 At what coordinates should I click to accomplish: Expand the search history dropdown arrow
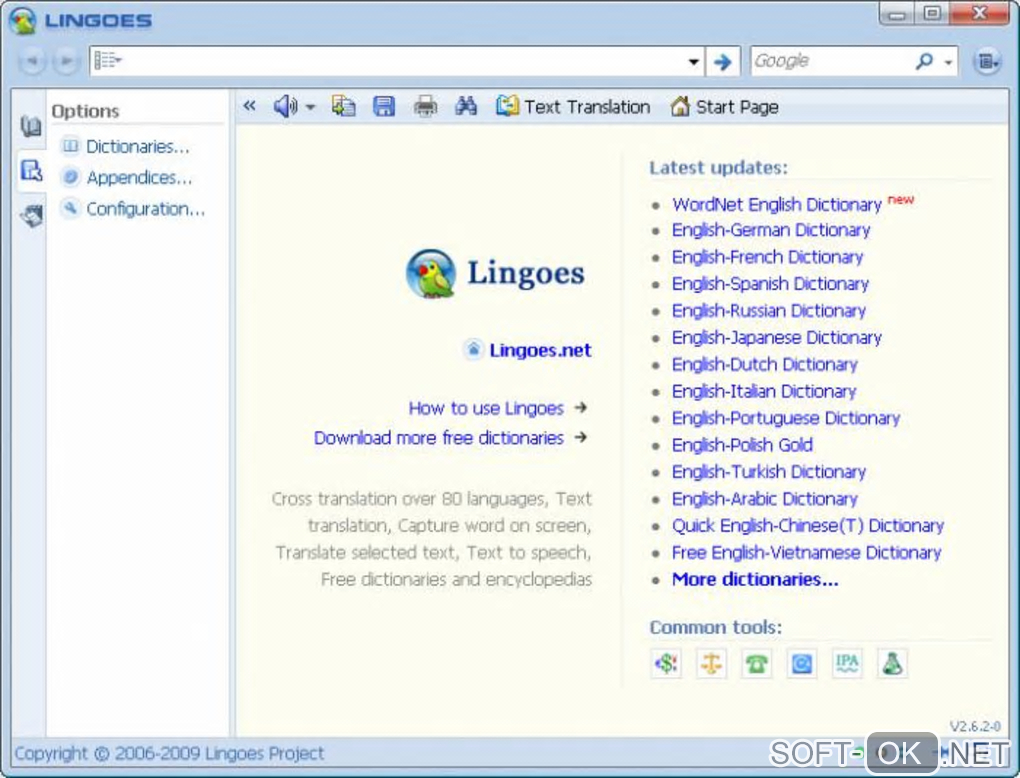coord(693,62)
